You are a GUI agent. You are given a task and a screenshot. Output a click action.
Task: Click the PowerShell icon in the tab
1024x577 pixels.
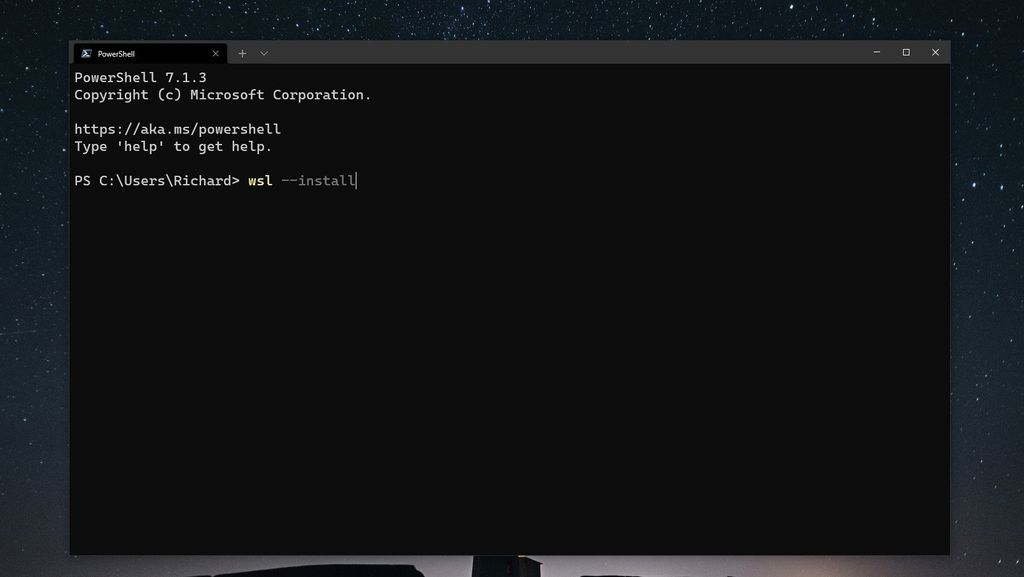[86, 54]
